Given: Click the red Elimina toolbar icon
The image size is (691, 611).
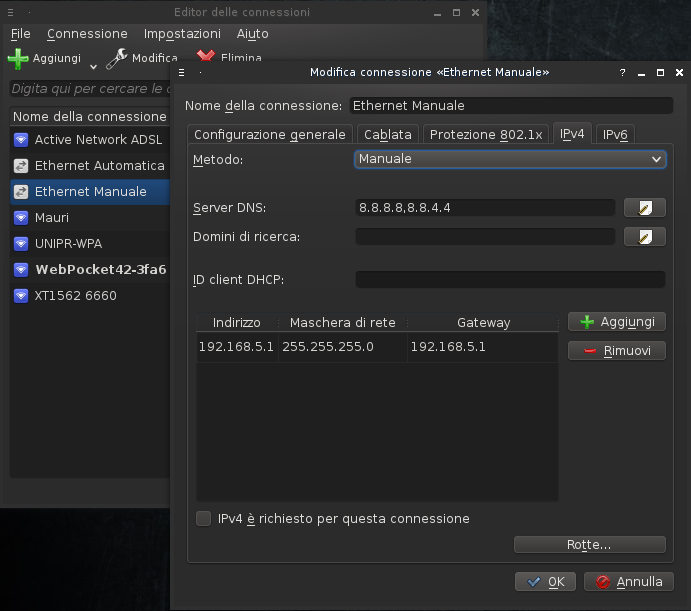Looking at the screenshot, I should [206, 59].
